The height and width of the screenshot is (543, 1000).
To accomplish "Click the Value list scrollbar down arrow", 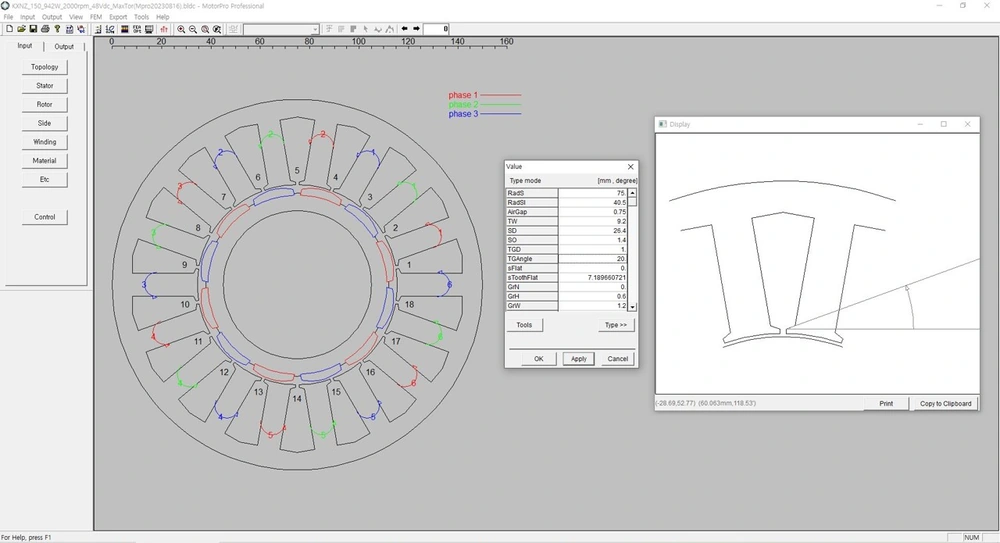I will (632, 307).
